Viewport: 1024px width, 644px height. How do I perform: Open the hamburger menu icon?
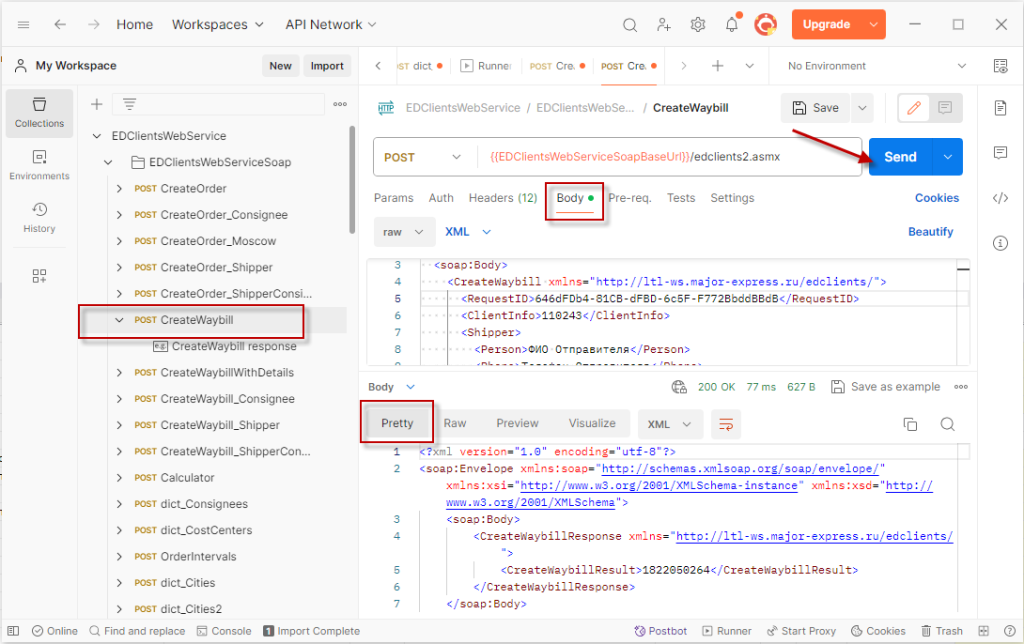(24, 25)
